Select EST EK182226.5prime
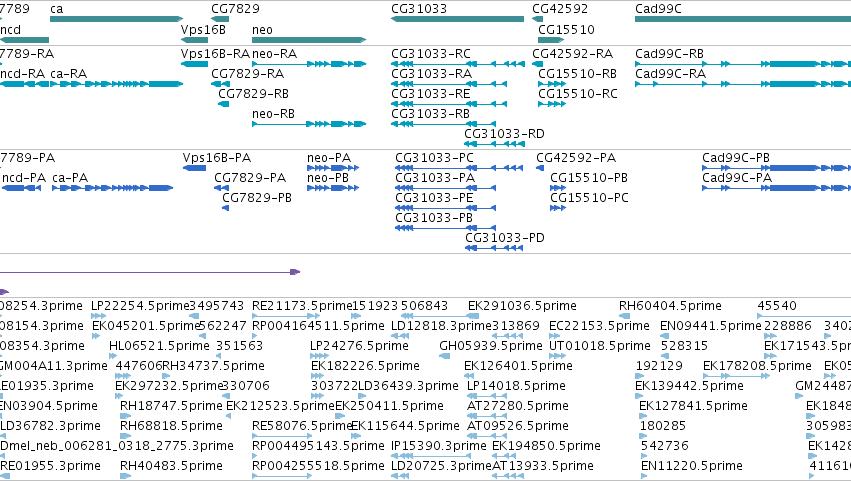The width and height of the screenshot is (851, 481). [317, 376]
